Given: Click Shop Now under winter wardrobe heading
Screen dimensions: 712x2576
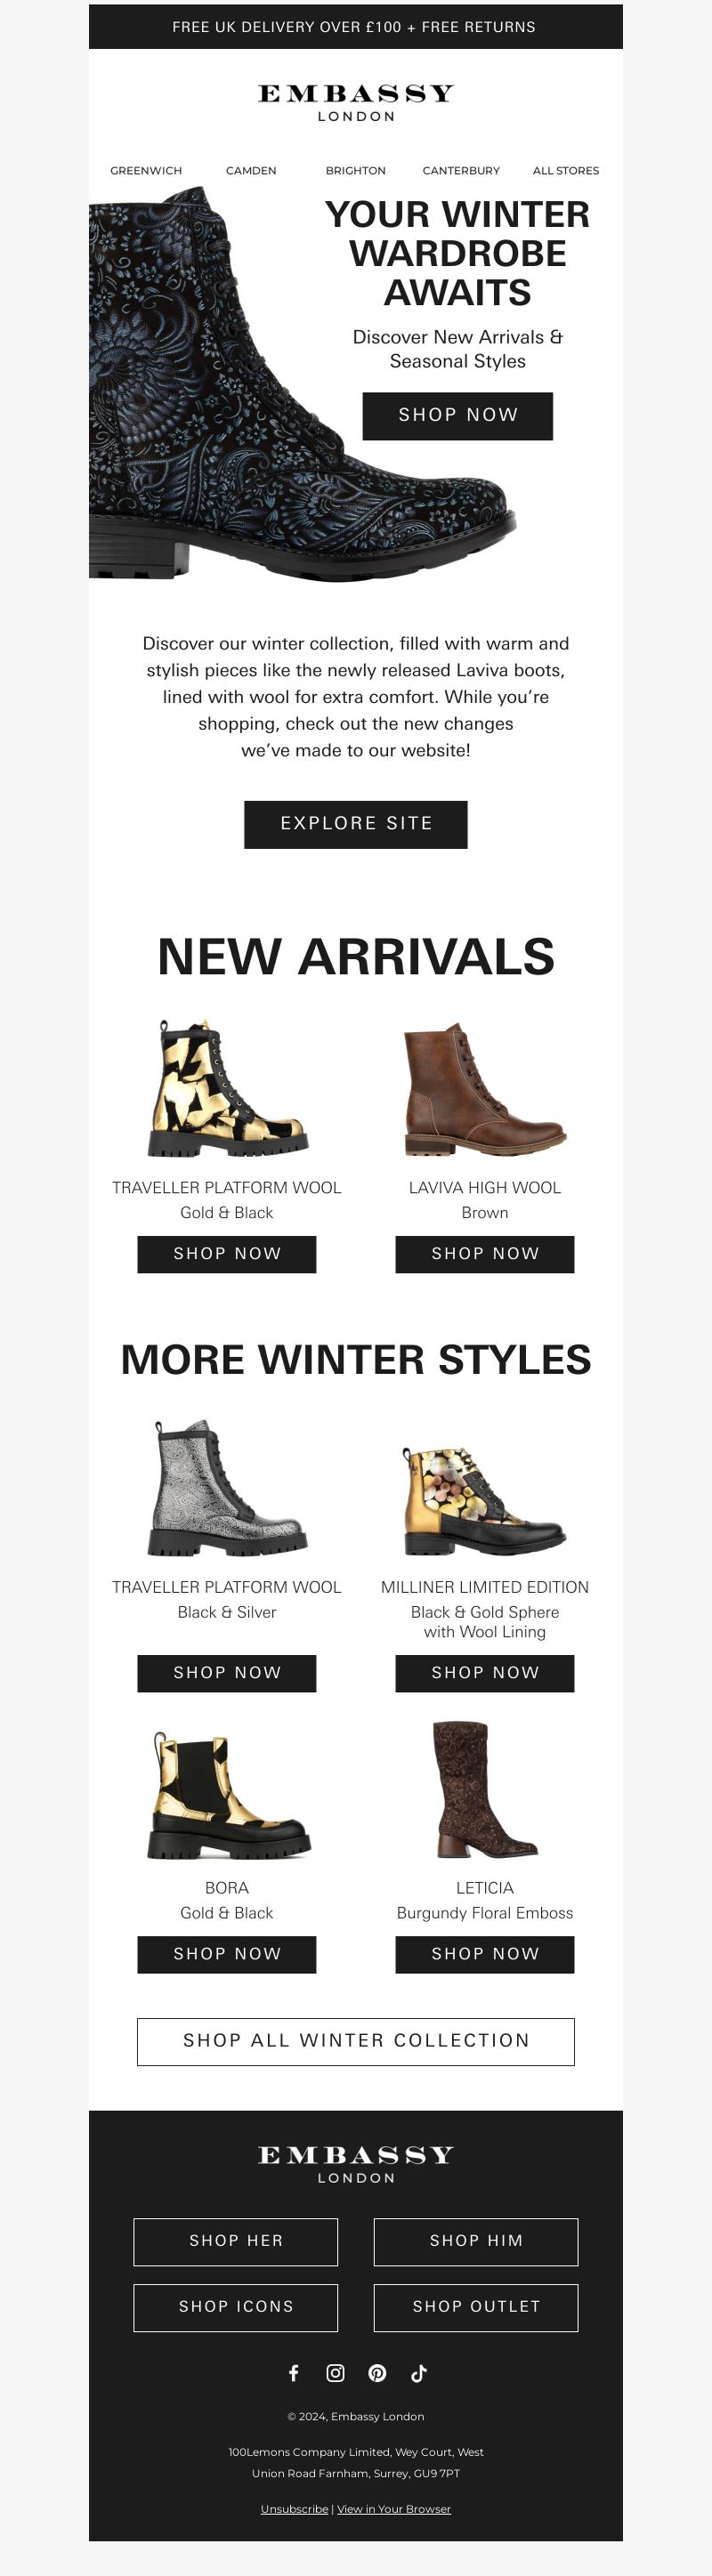Looking at the screenshot, I should click(458, 415).
